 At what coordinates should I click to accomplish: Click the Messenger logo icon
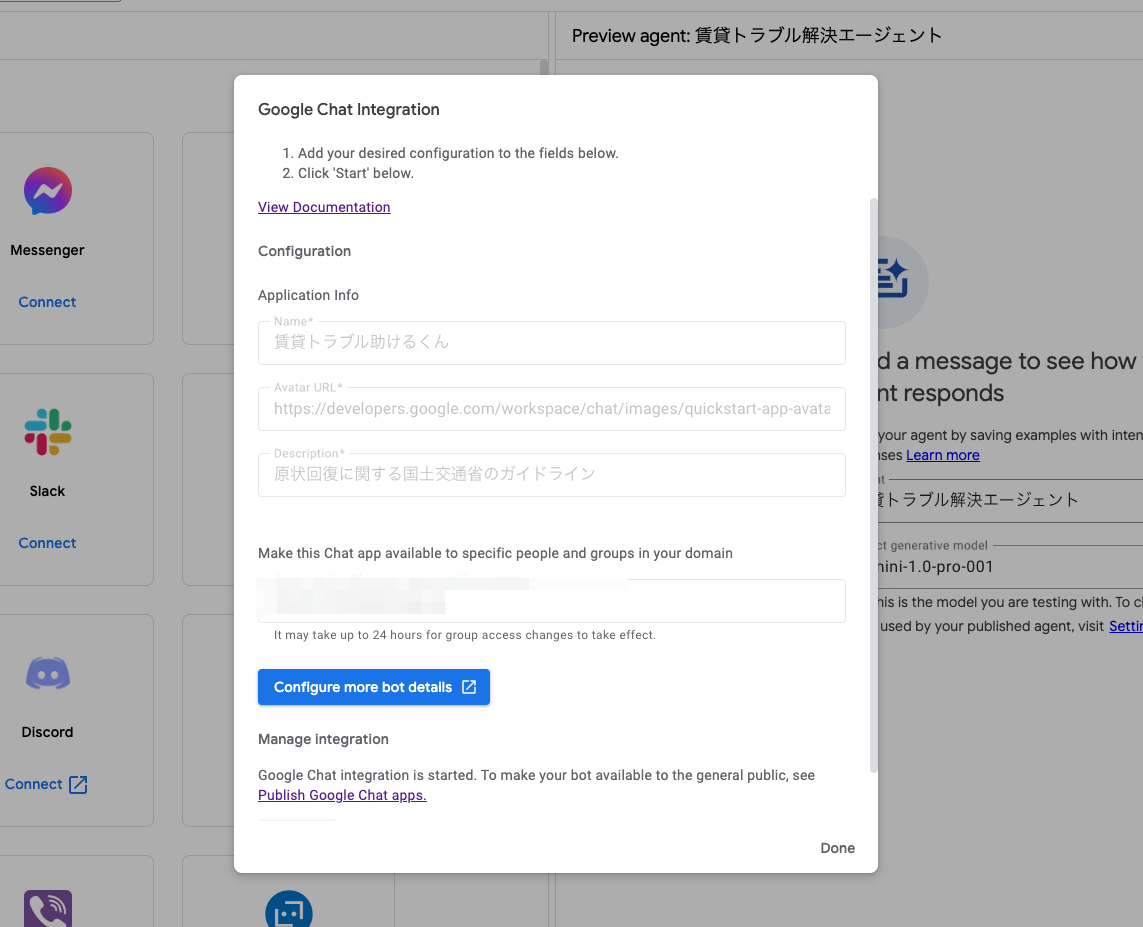(47, 191)
